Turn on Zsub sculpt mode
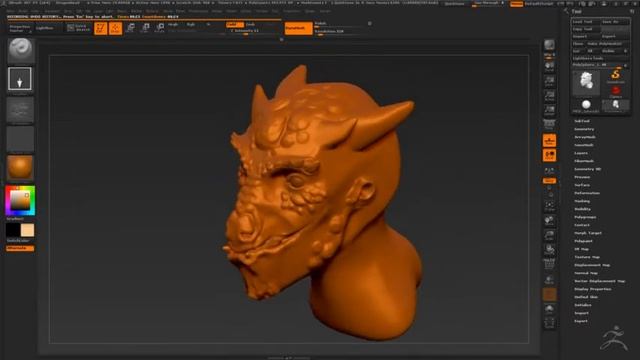 pyautogui.click(x=250, y=24)
